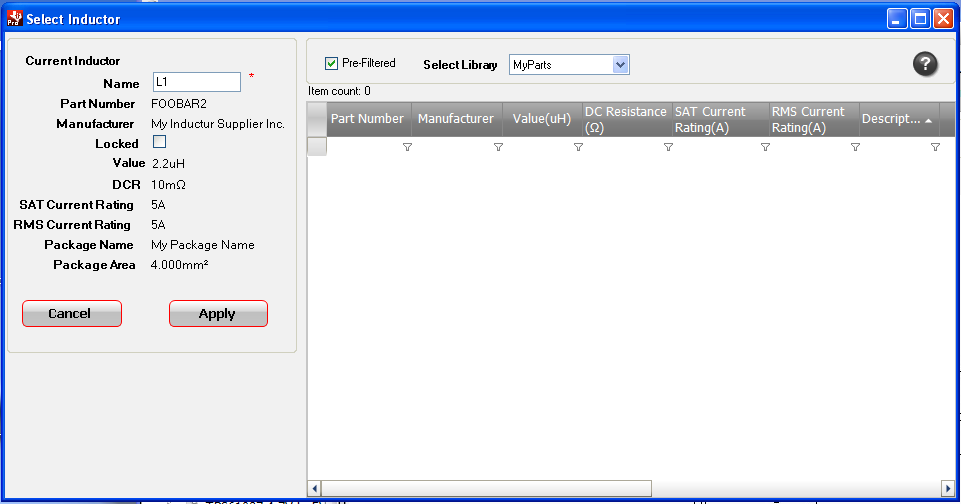The width and height of the screenshot is (961, 504).
Task: Minimize the Select Inductor window
Action: (897, 19)
